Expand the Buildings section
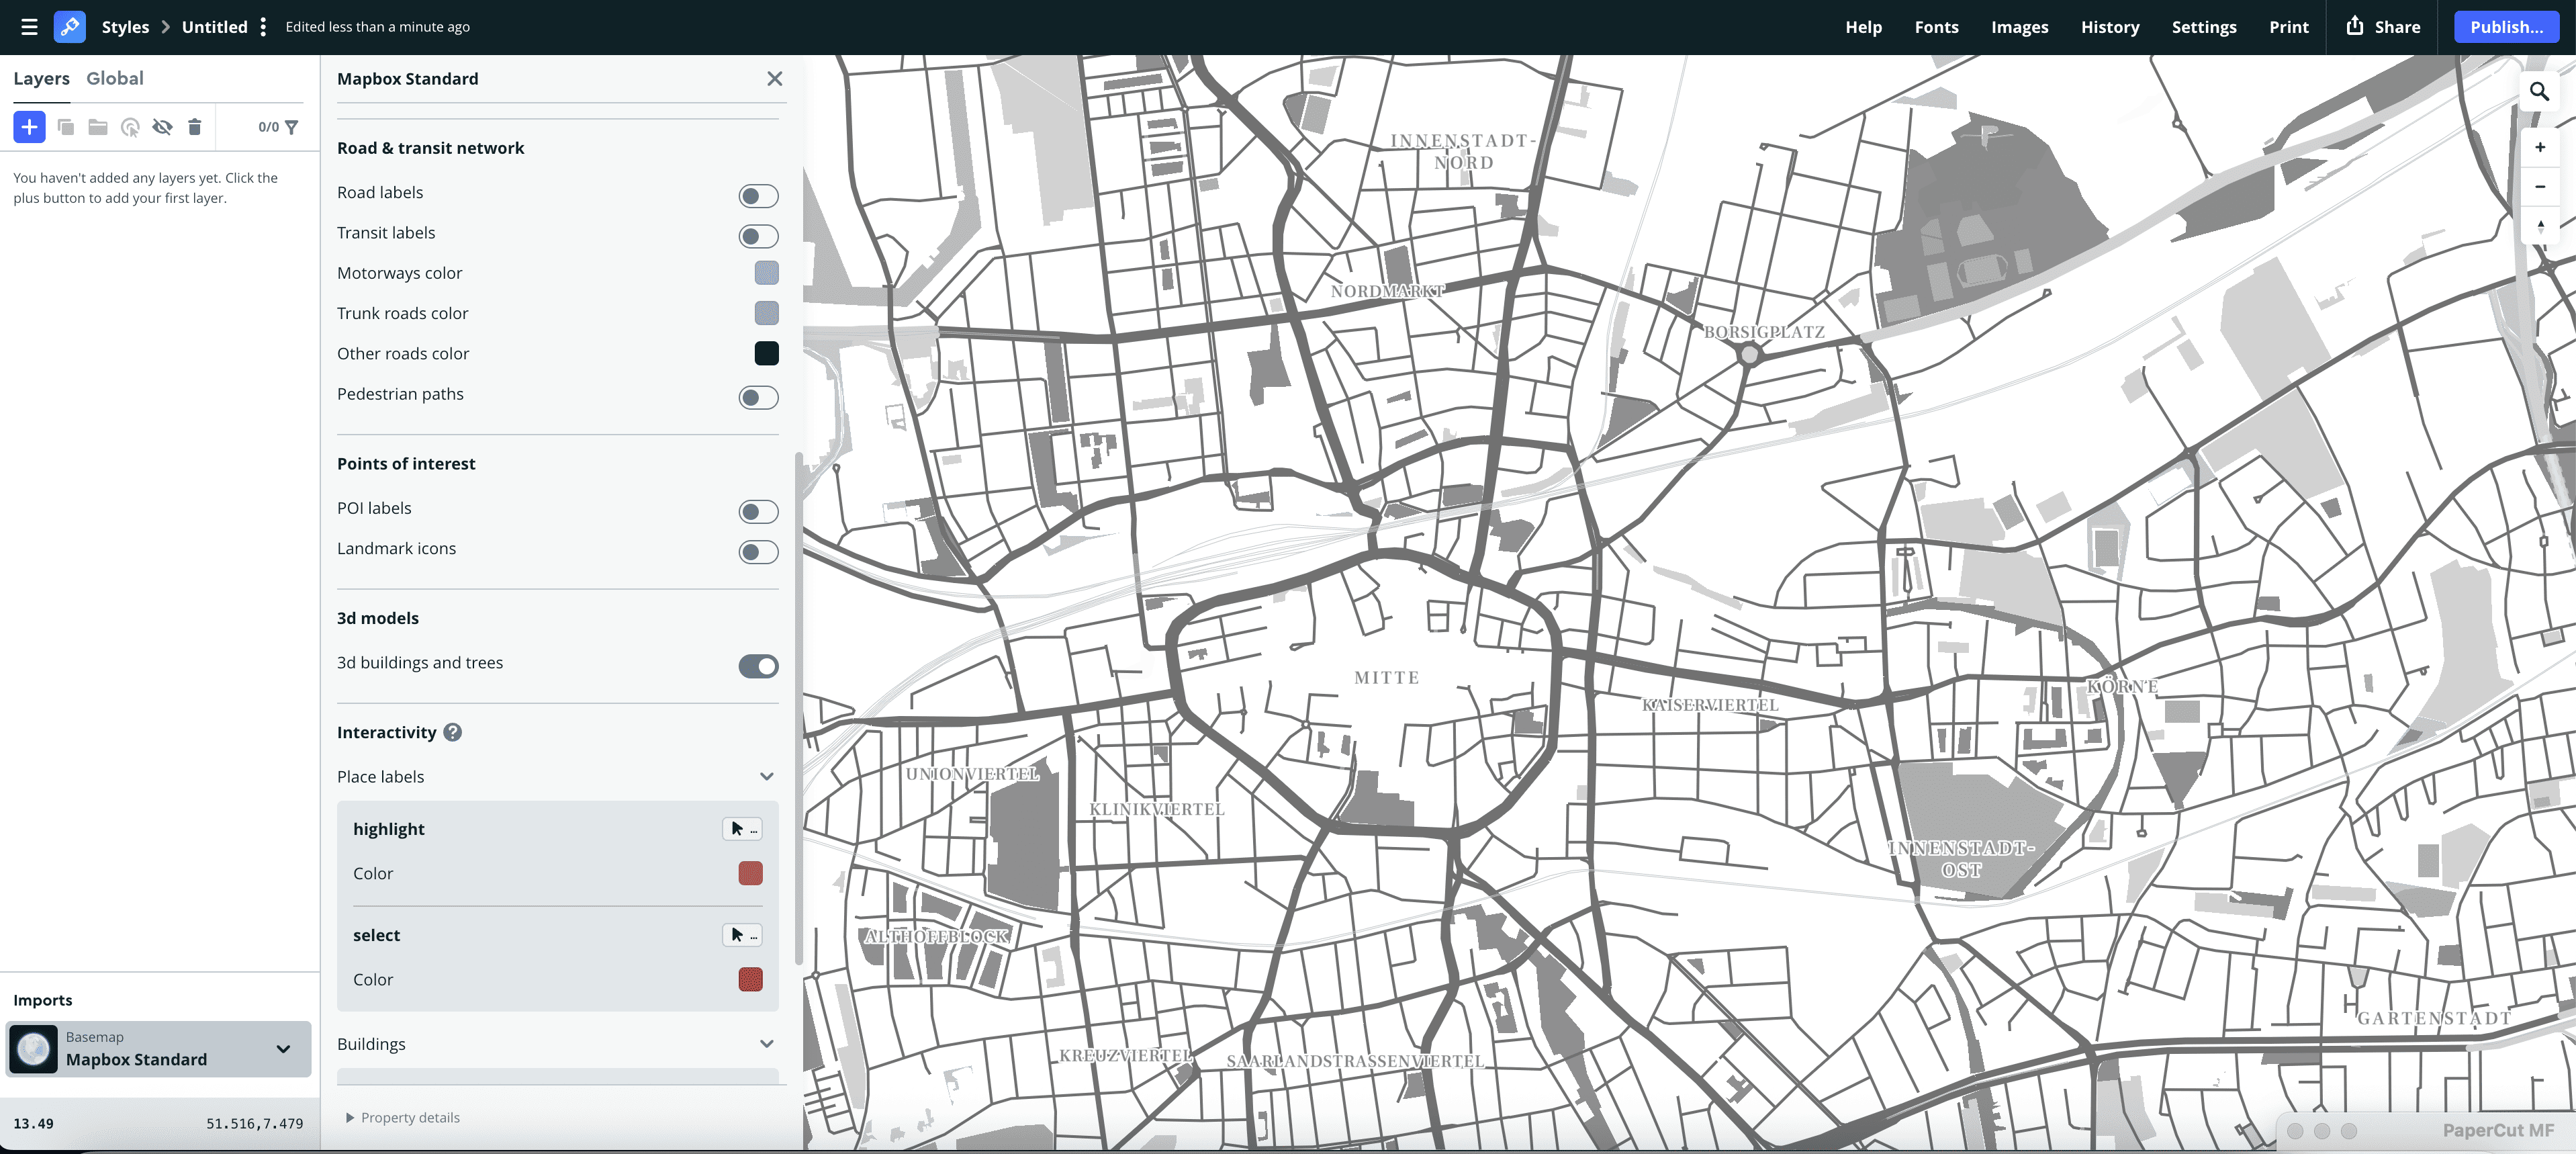 click(767, 1043)
